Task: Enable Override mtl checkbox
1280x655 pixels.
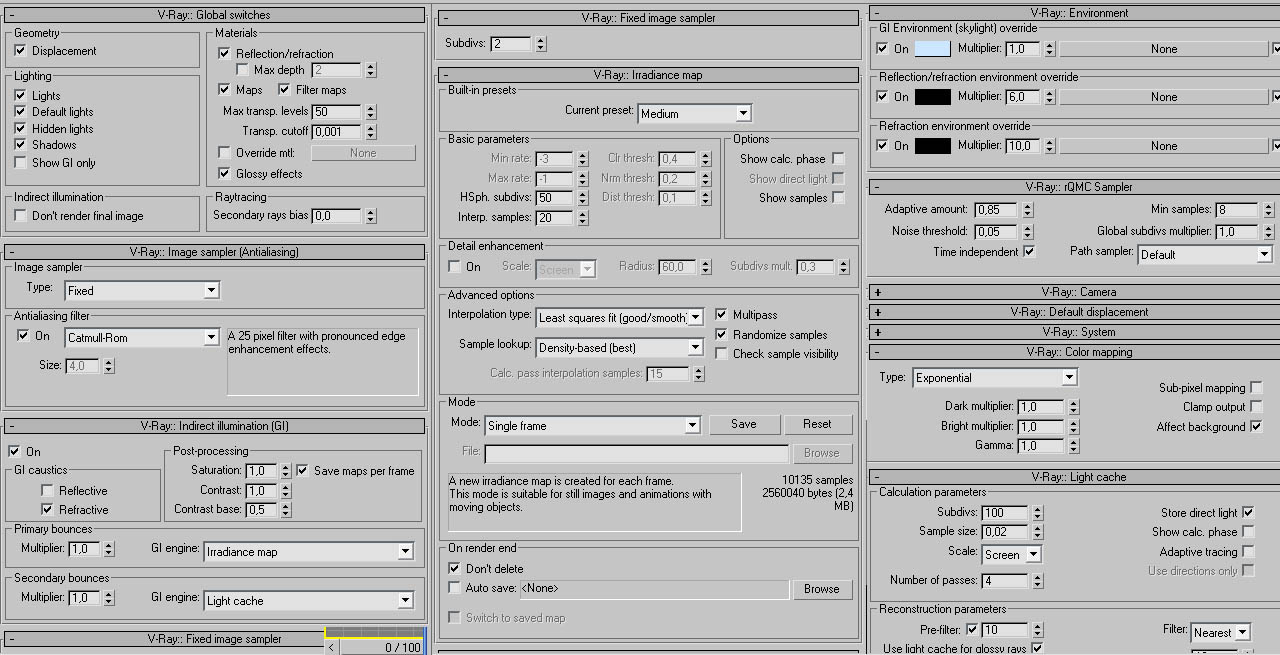Action: [225, 153]
